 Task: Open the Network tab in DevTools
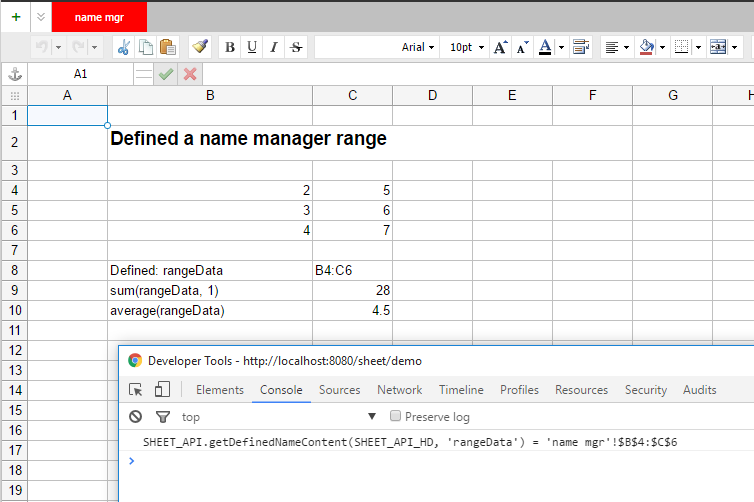pos(400,390)
